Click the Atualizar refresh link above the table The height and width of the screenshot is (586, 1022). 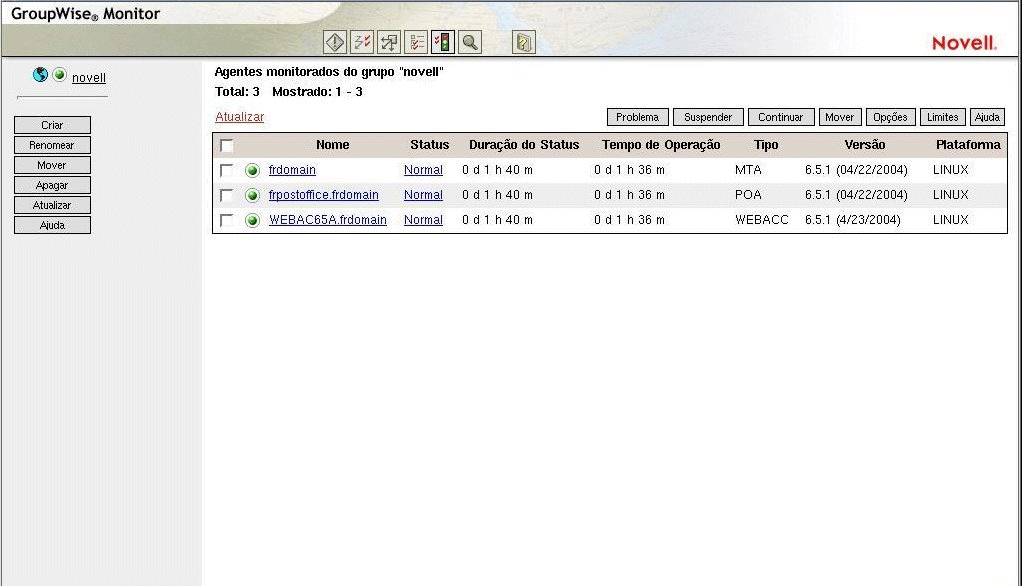[x=239, y=116]
